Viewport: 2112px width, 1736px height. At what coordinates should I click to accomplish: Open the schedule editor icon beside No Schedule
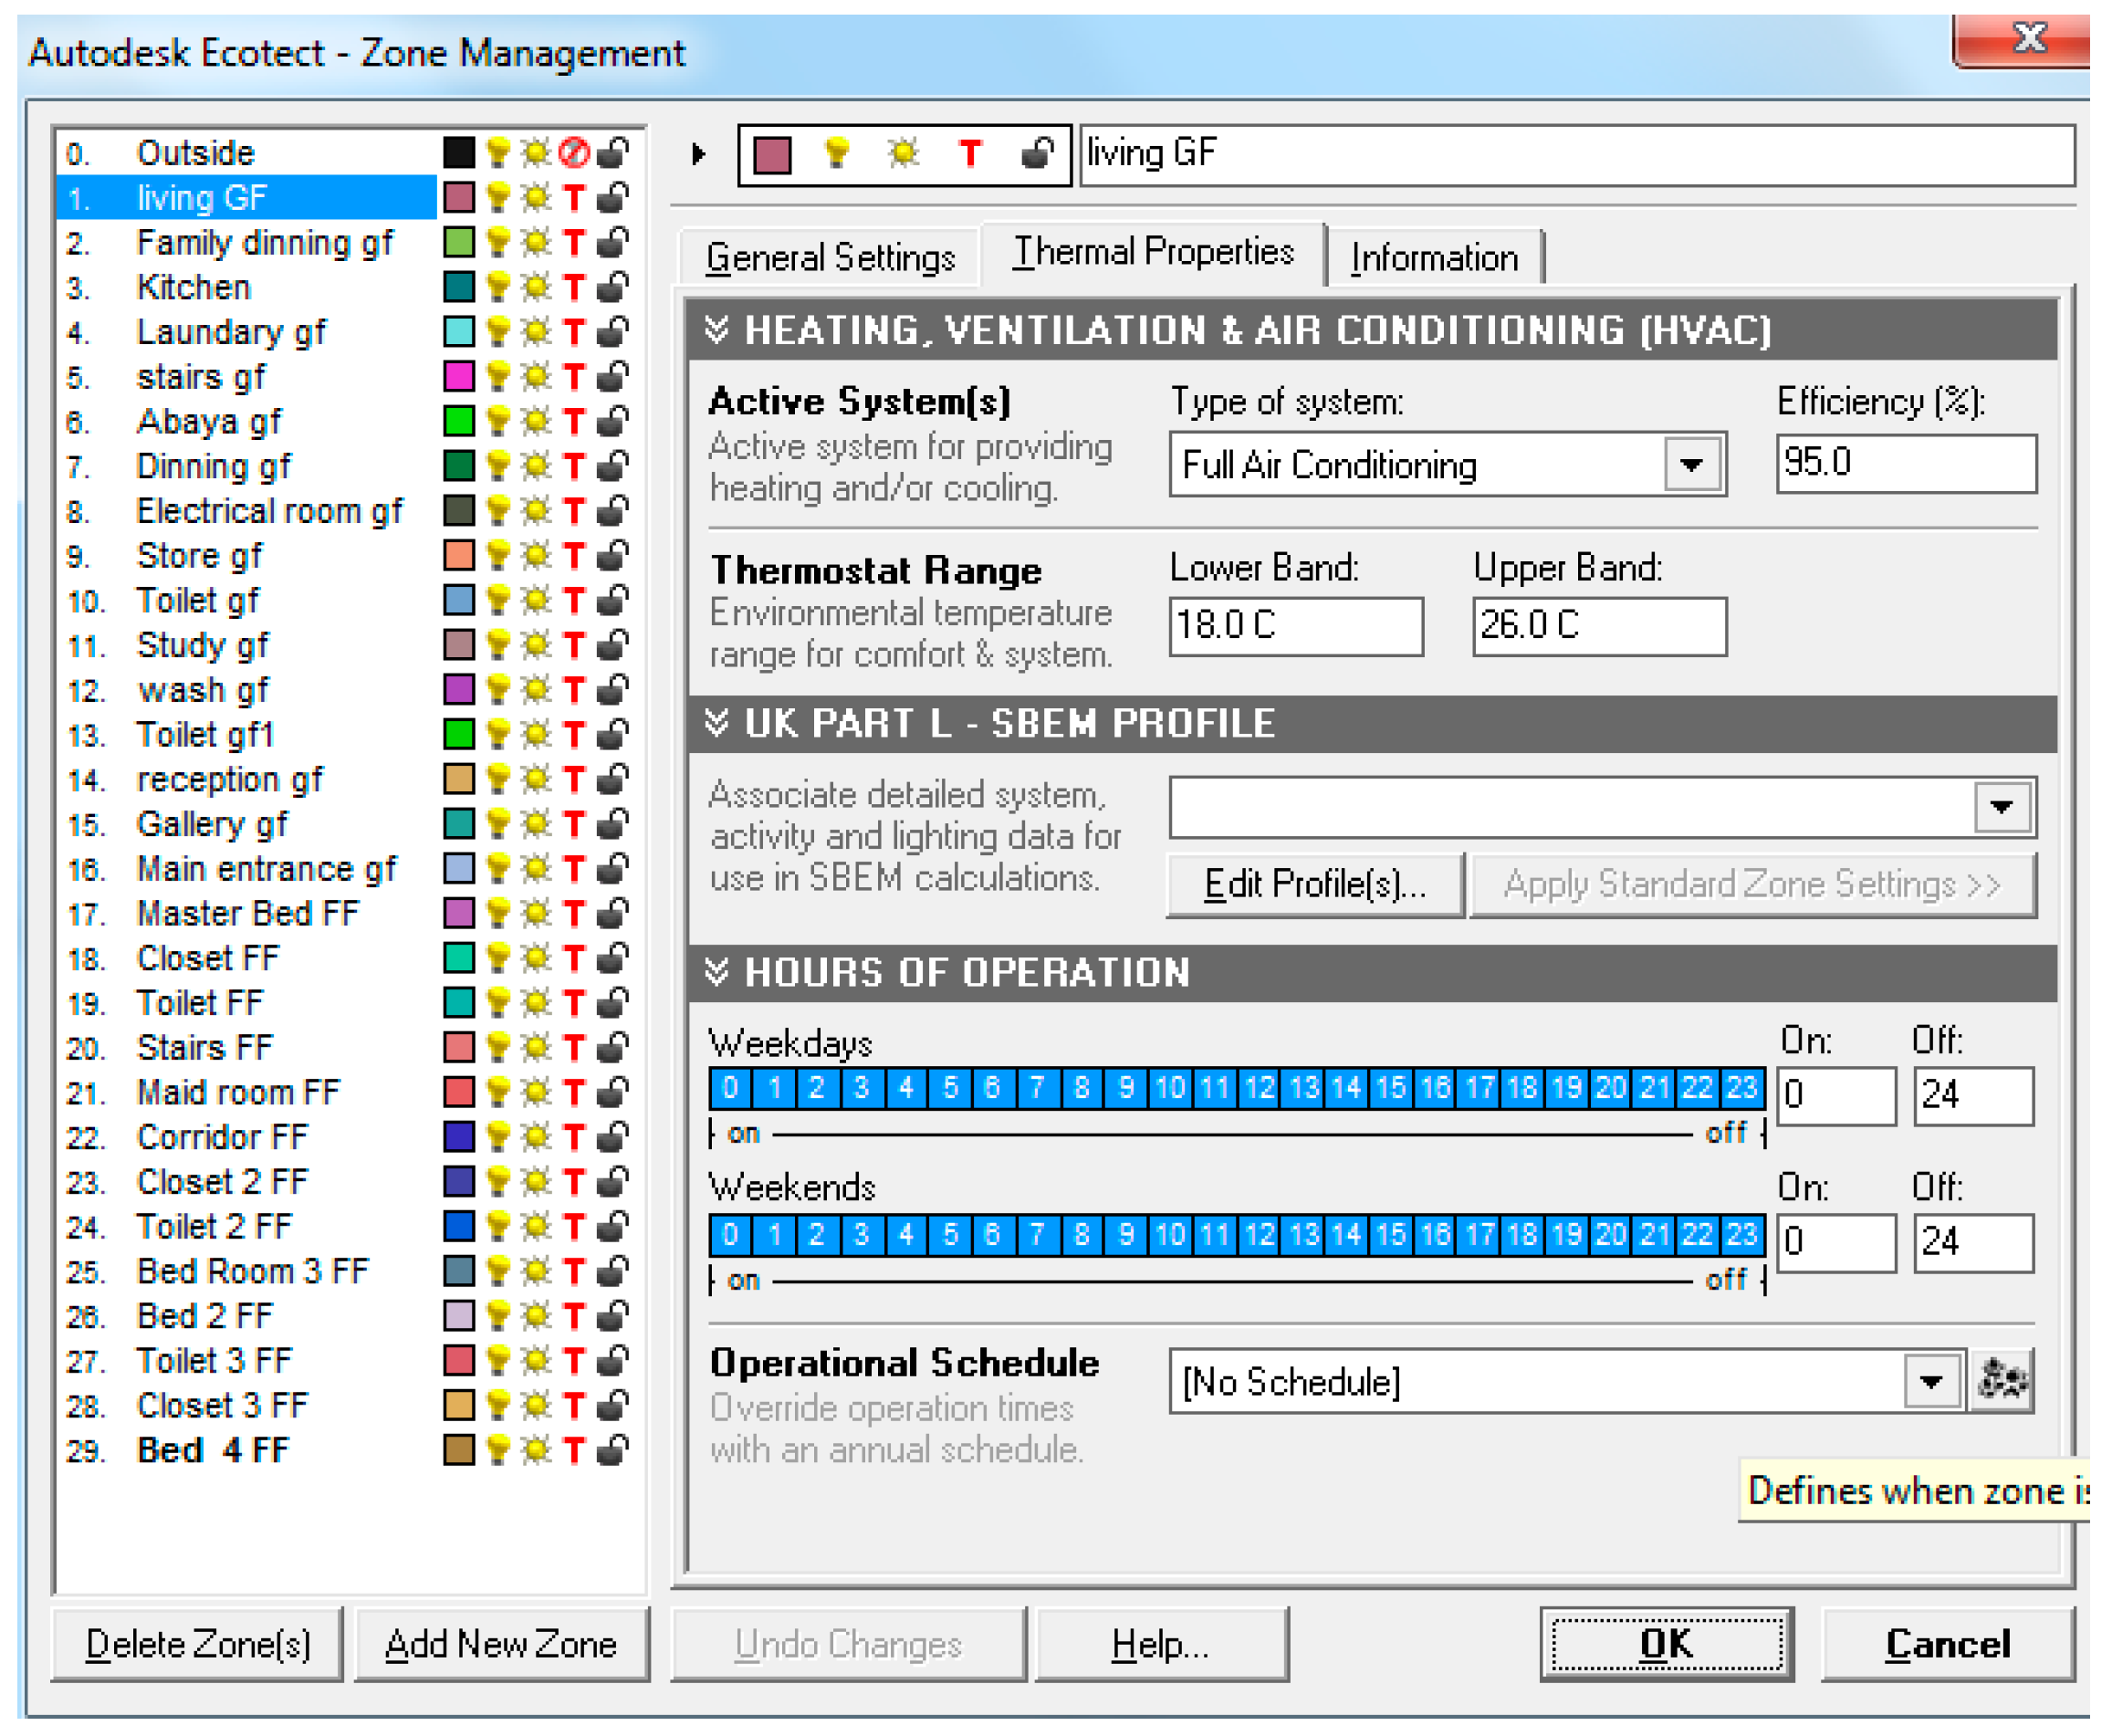click(2001, 1382)
